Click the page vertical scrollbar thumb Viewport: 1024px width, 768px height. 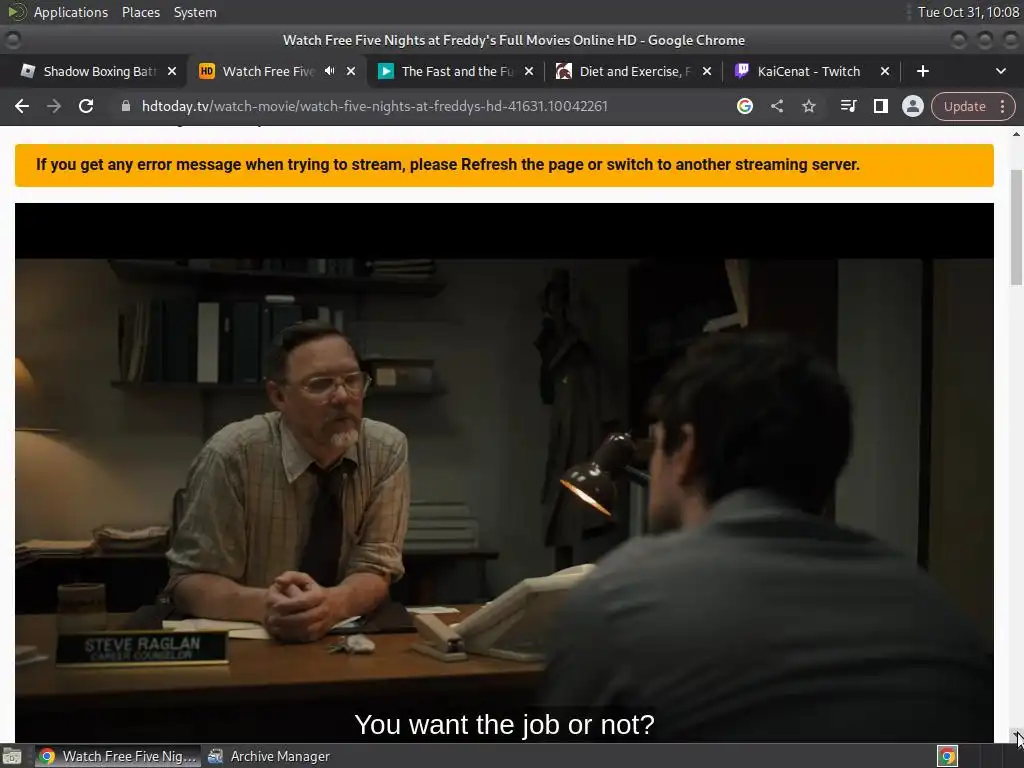click(1016, 227)
